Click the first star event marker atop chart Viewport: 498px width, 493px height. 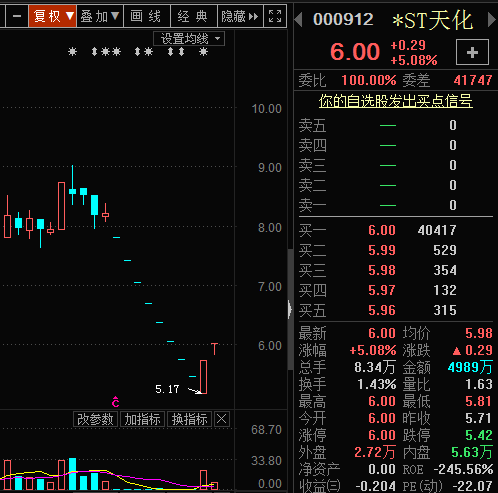click(x=72, y=52)
